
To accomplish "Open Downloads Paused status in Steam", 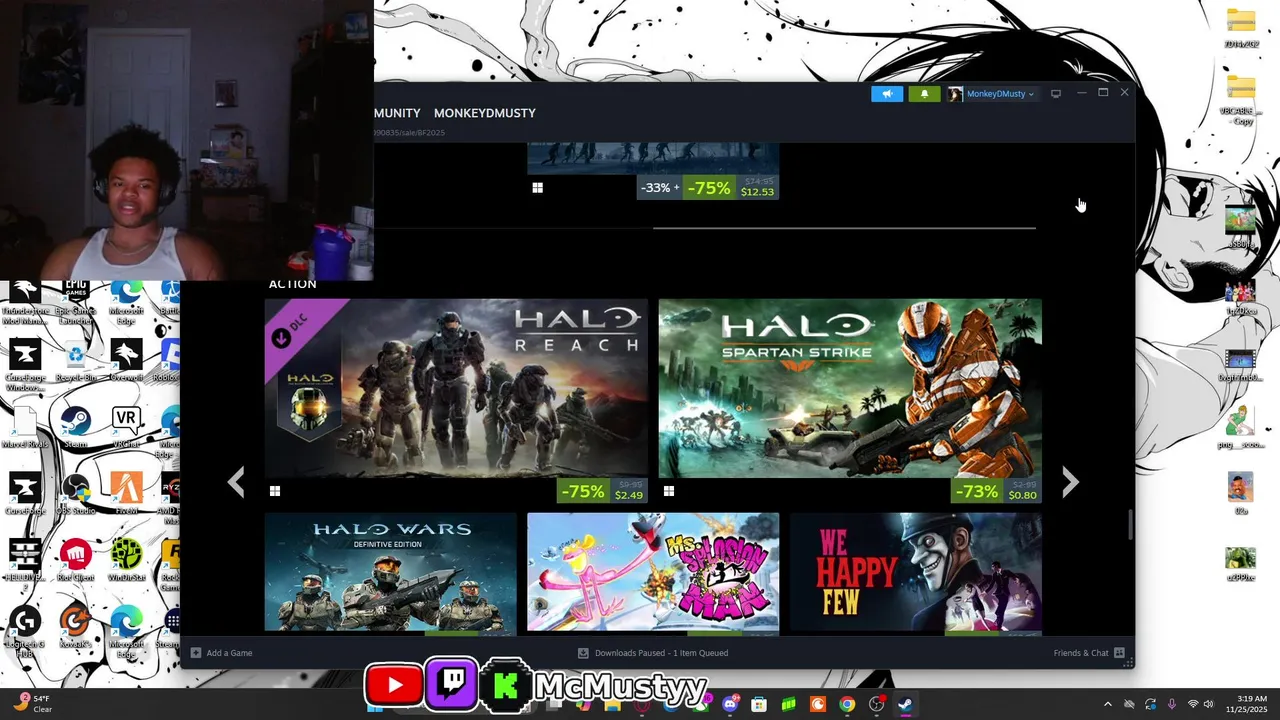I will click(x=653, y=653).
